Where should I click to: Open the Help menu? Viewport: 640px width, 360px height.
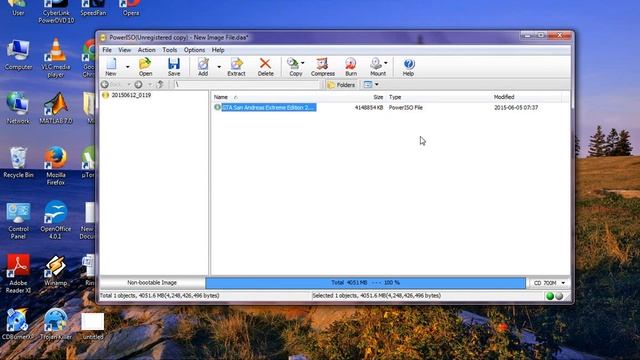[218, 50]
